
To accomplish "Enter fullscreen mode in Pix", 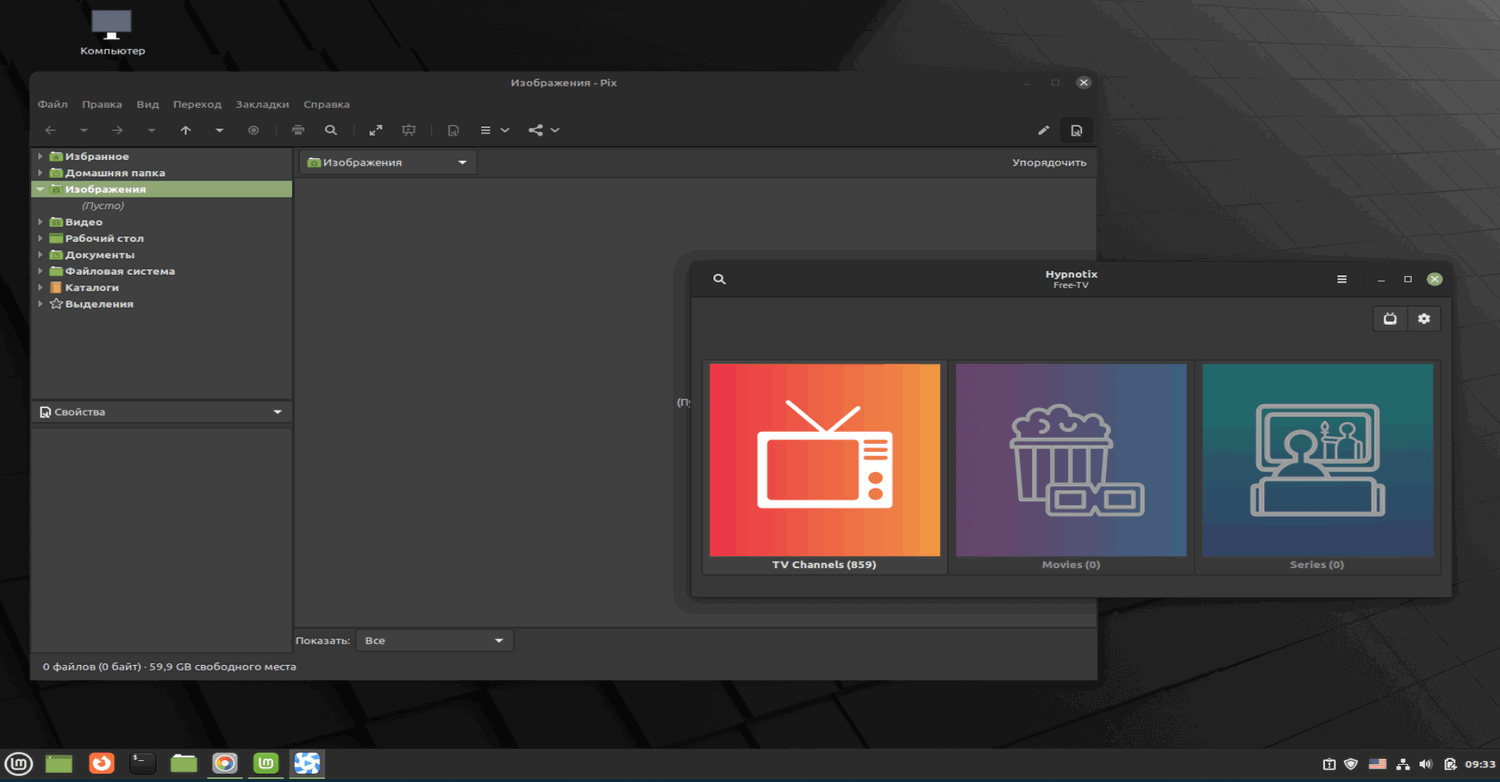I will (376, 130).
